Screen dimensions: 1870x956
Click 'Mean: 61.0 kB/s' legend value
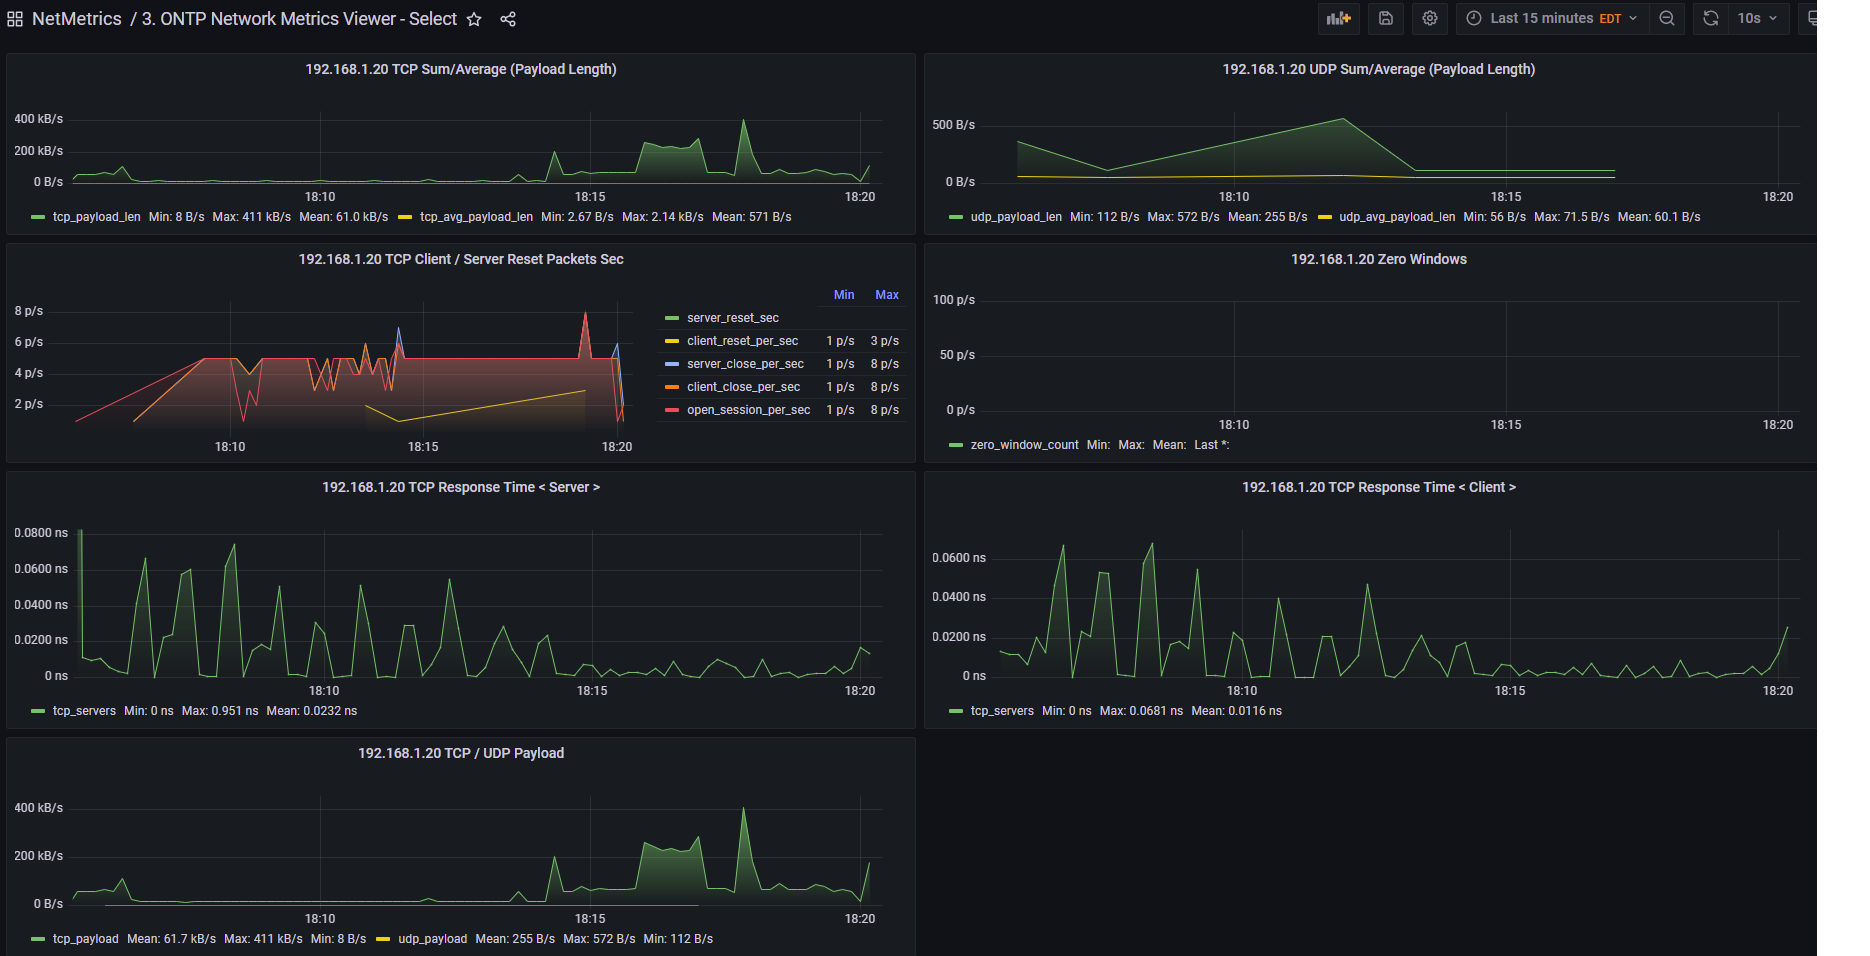click(x=344, y=217)
